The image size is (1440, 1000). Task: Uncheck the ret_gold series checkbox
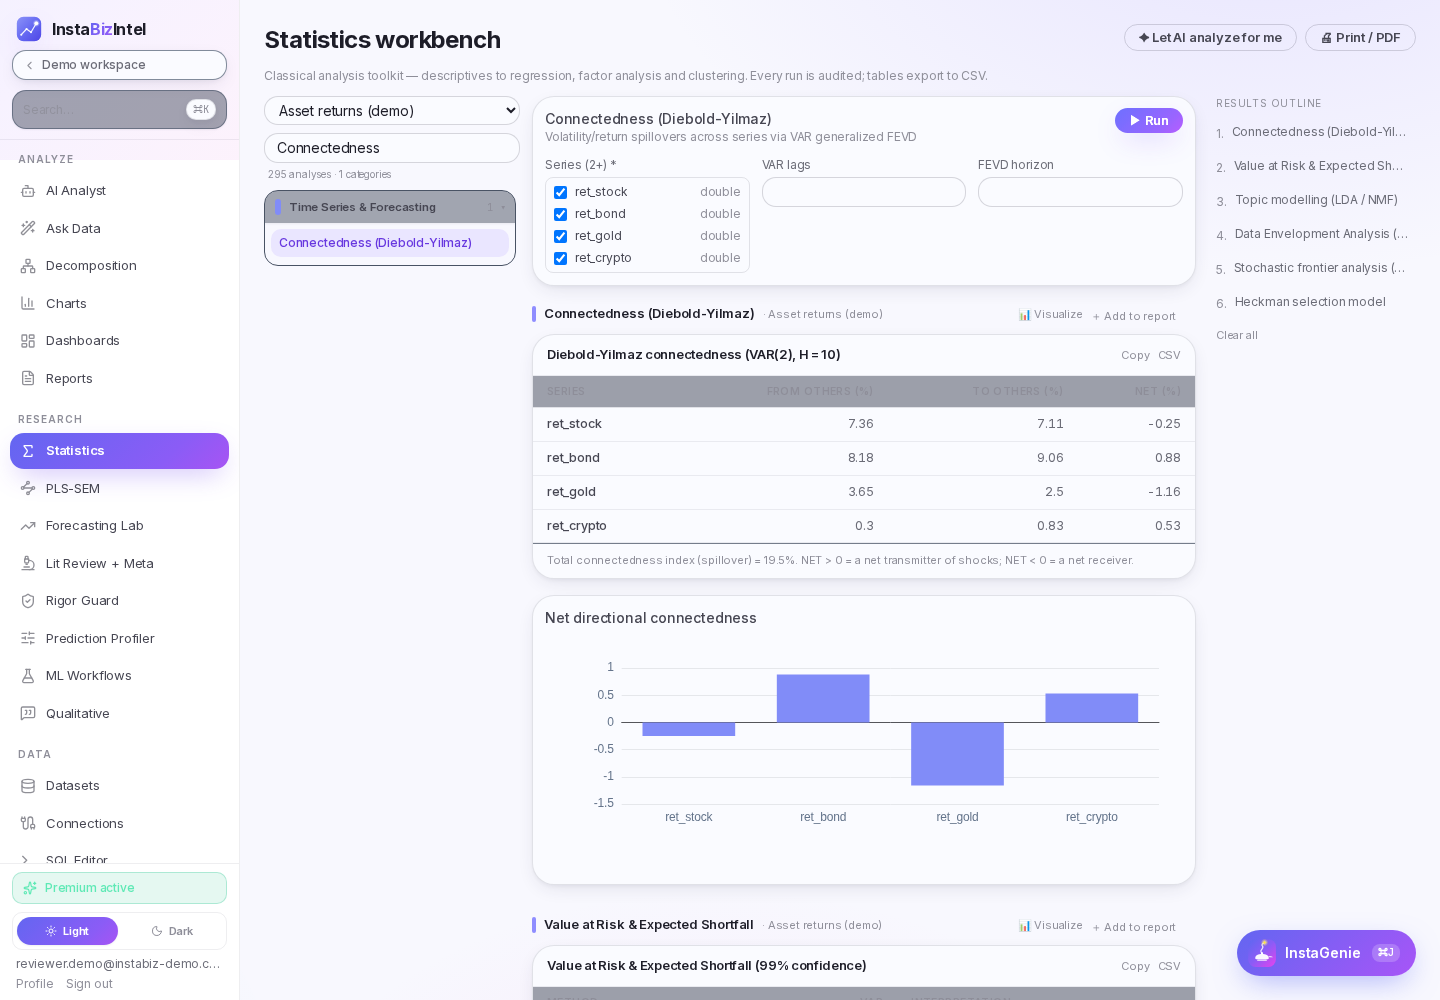click(561, 236)
